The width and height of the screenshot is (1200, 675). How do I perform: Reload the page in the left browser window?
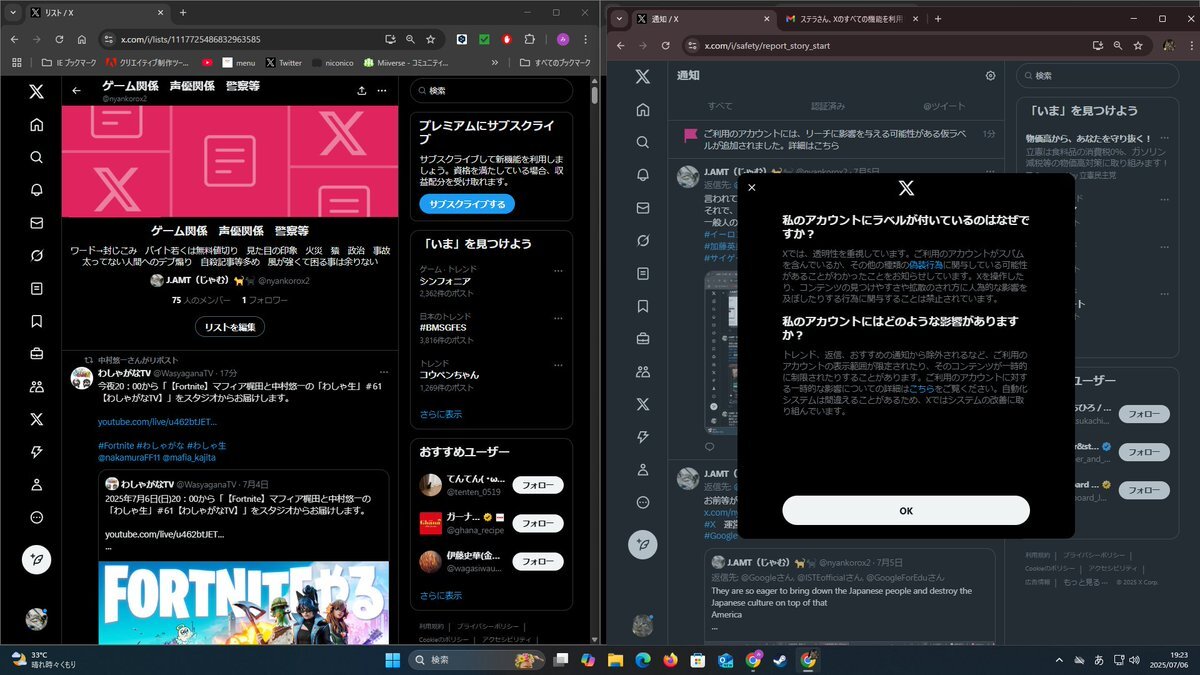(60, 39)
